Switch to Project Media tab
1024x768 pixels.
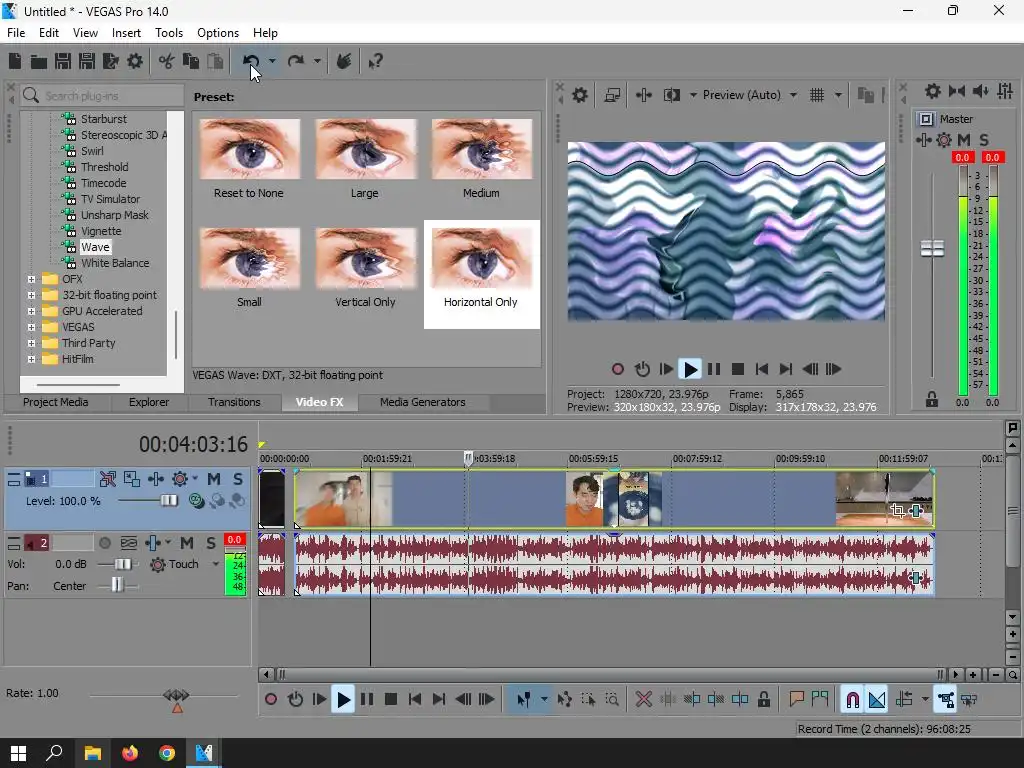[x=56, y=402]
